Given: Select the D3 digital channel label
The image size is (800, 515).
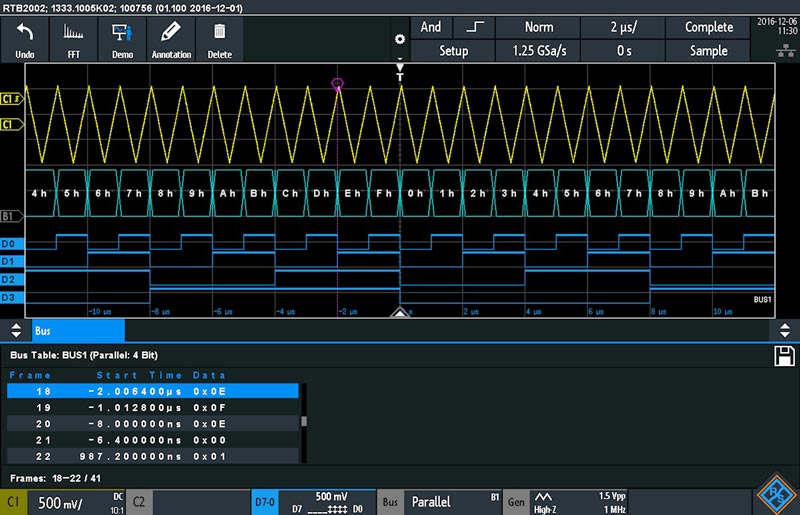Looking at the screenshot, I should 12,298.
